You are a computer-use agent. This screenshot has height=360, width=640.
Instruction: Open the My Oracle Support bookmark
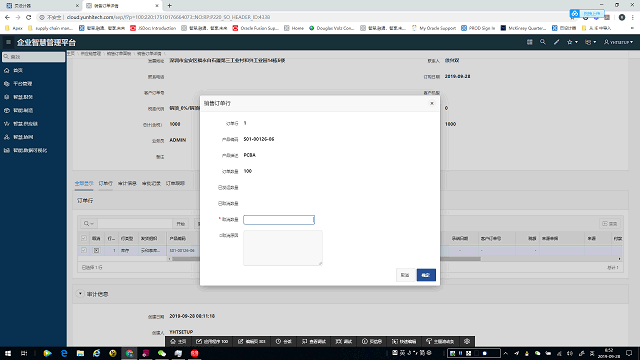click(x=433, y=28)
